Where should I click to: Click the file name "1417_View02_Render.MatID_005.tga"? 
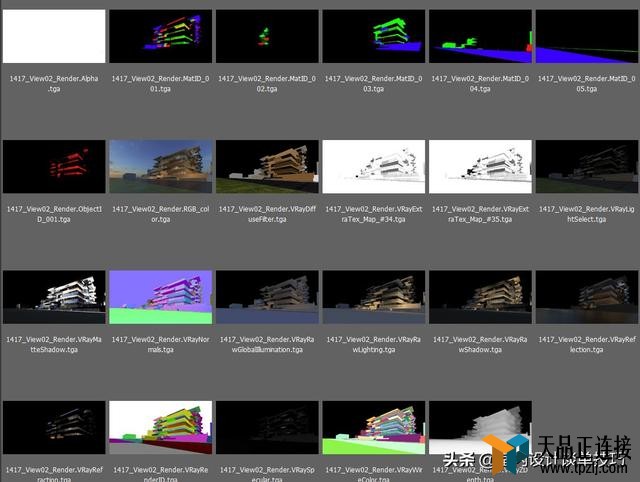point(587,83)
